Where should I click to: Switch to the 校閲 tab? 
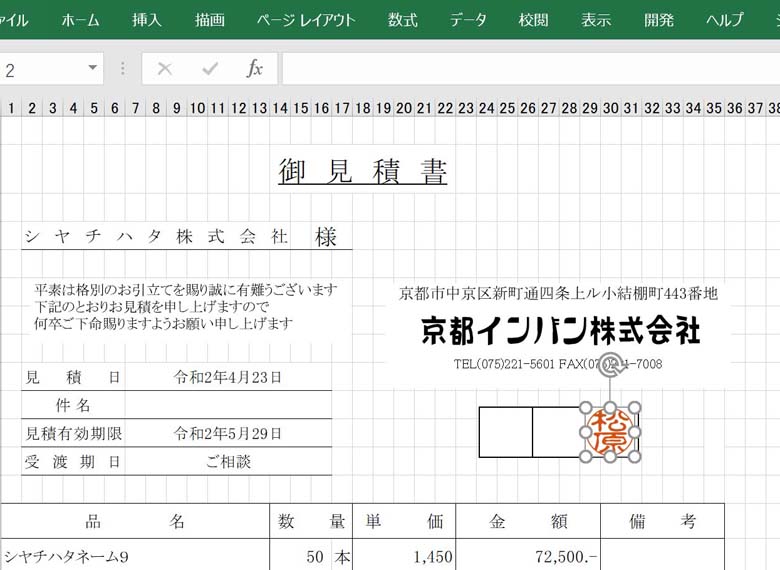[x=533, y=20]
